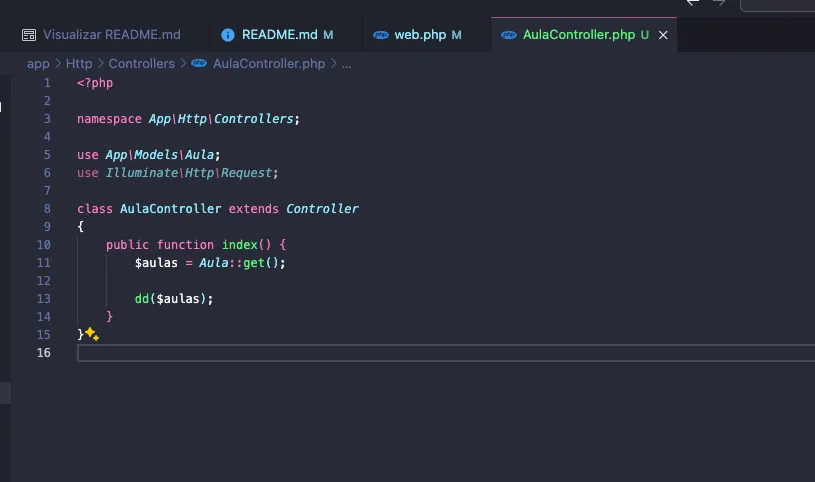
Task: Click the preview icon on Visualizar README.md tab
Action: click(x=29, y=35)
